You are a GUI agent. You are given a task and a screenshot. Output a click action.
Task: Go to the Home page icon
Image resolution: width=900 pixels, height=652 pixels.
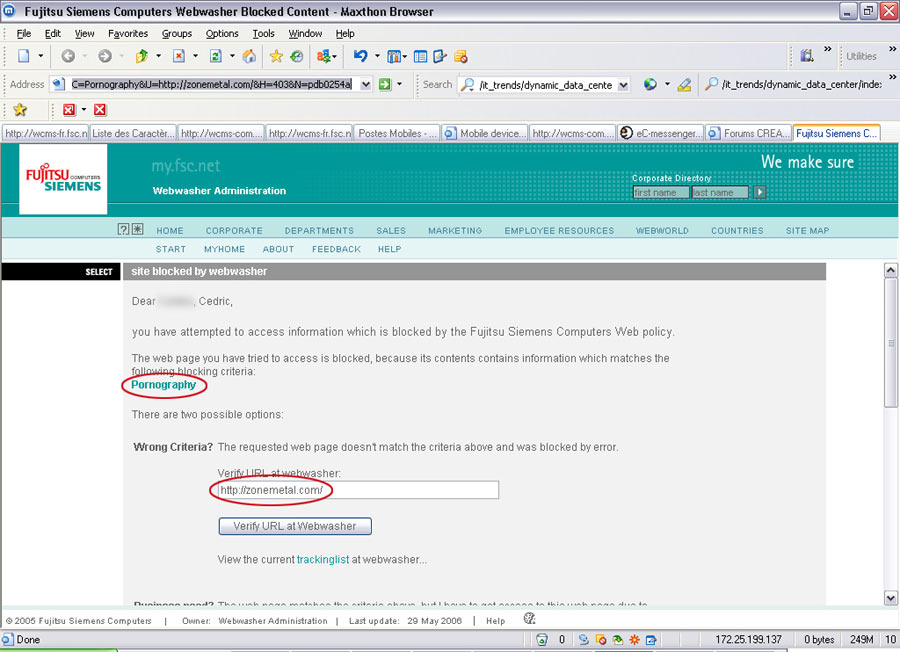(249, 56)
